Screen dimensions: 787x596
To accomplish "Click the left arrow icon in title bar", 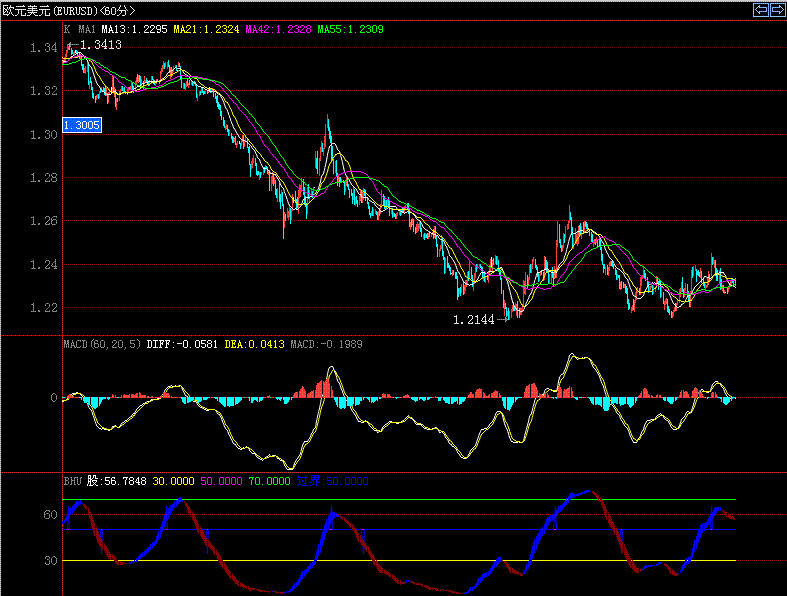I will point(760,10).
